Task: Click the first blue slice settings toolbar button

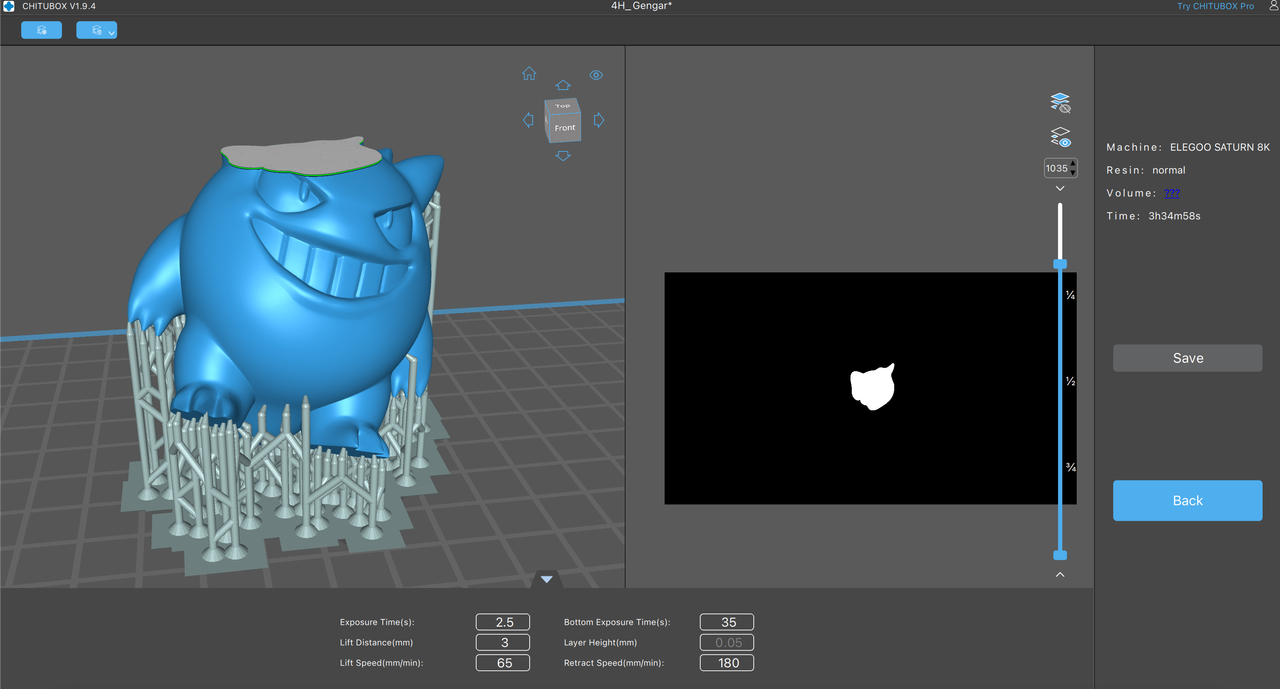Action: 41,31
